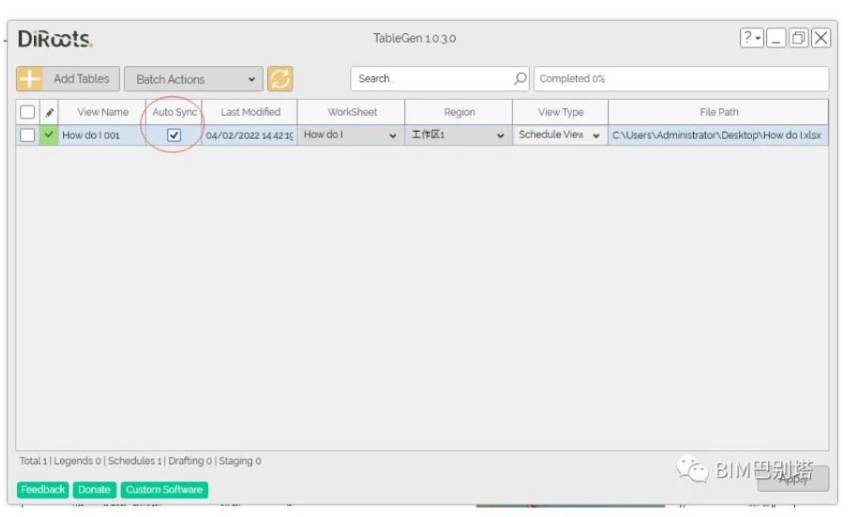The height and width of the screenshot is (517, 849).
Task: Toggle the Auto Sync checkbox for How do I 001
Action: (x=174, y=135)
